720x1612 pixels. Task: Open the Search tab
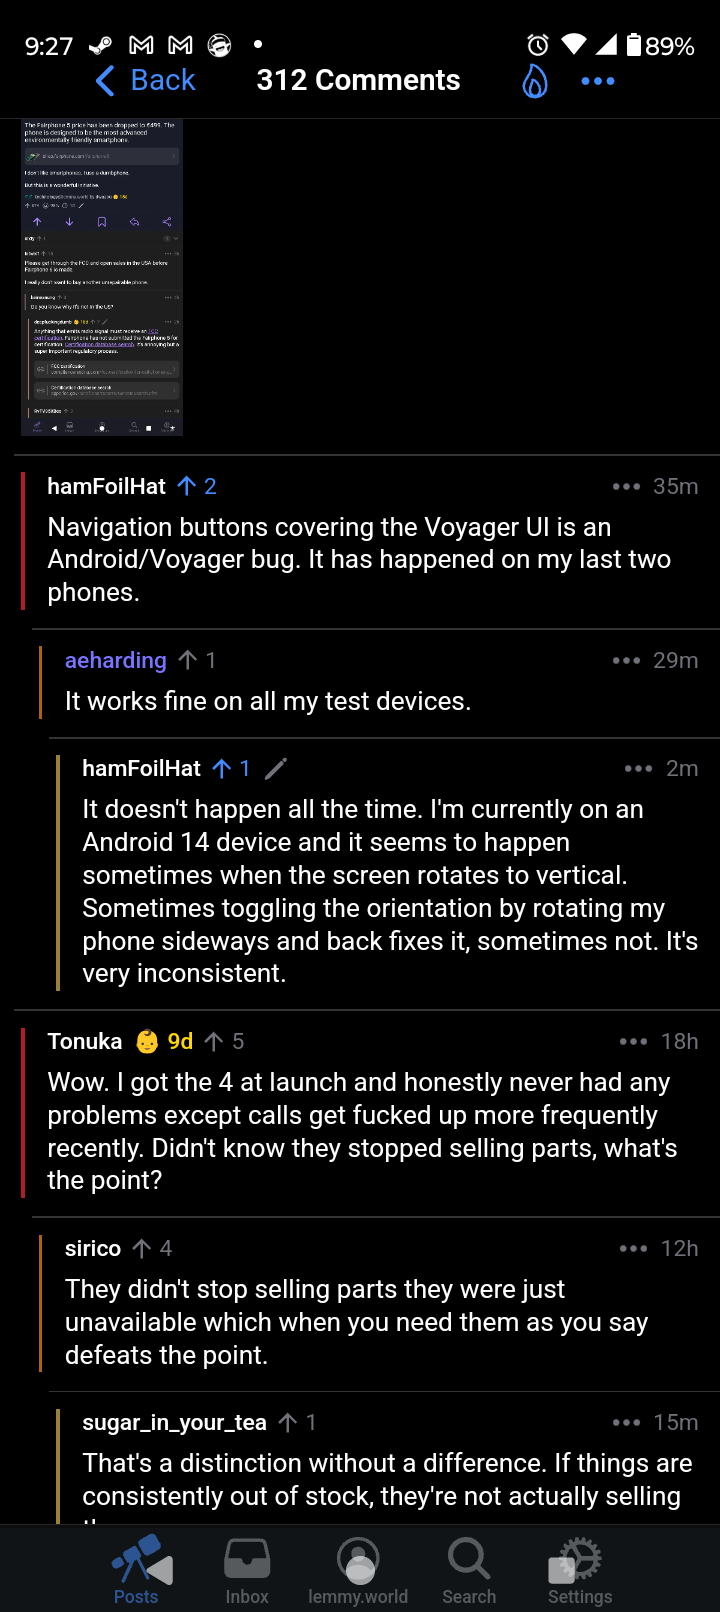[469, 1570]
